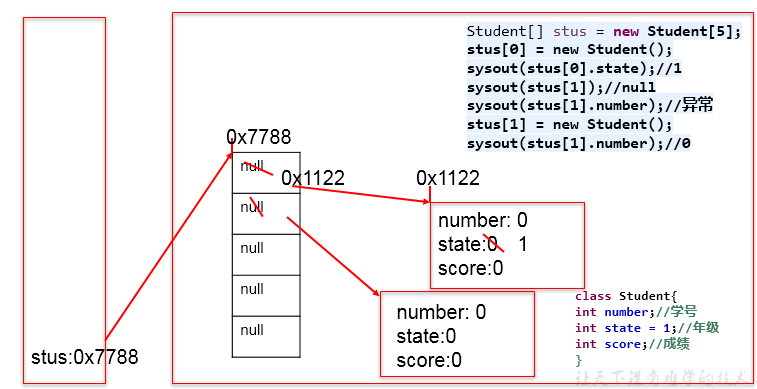Click the new state value '1' in upper object
The image size is (757, 389).
pyautogui.click(x=523, y=245)
